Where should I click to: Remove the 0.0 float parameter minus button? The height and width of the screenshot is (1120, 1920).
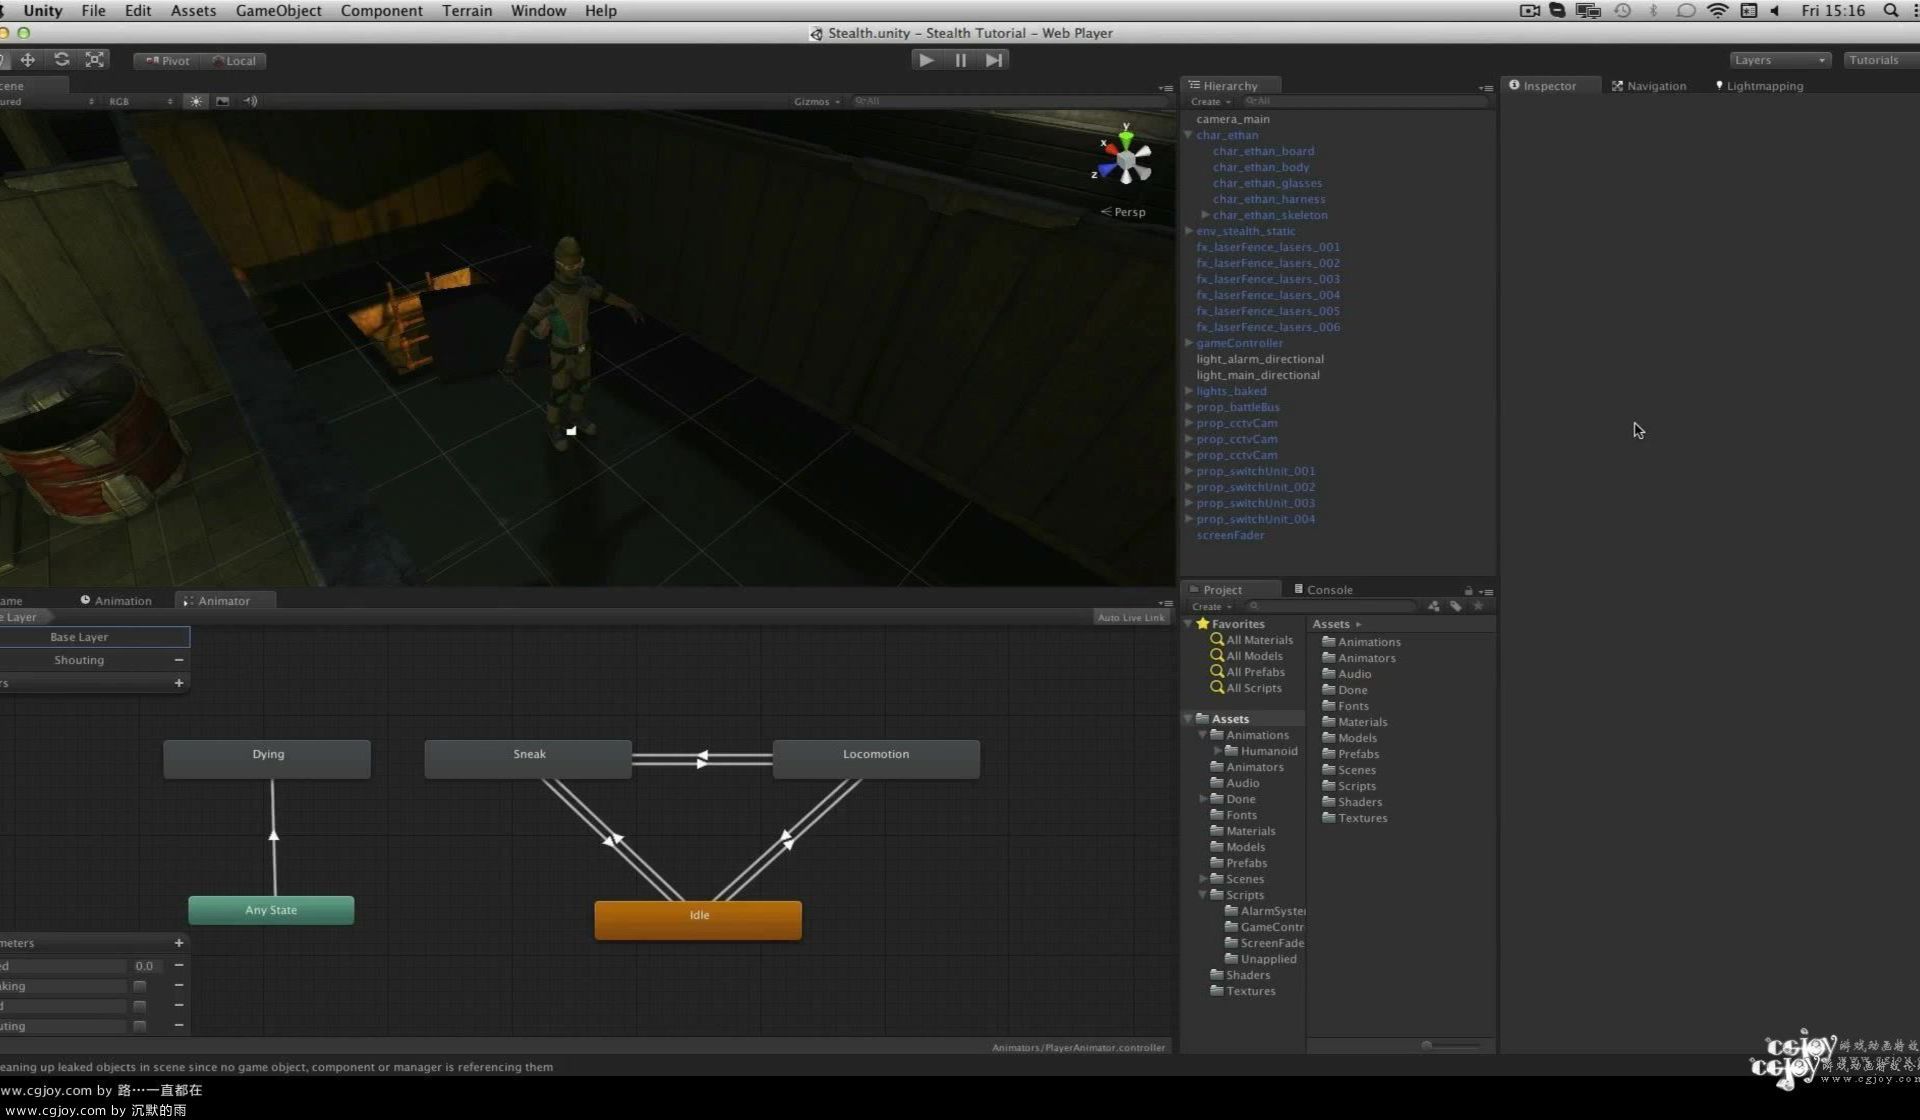point(179,966)
